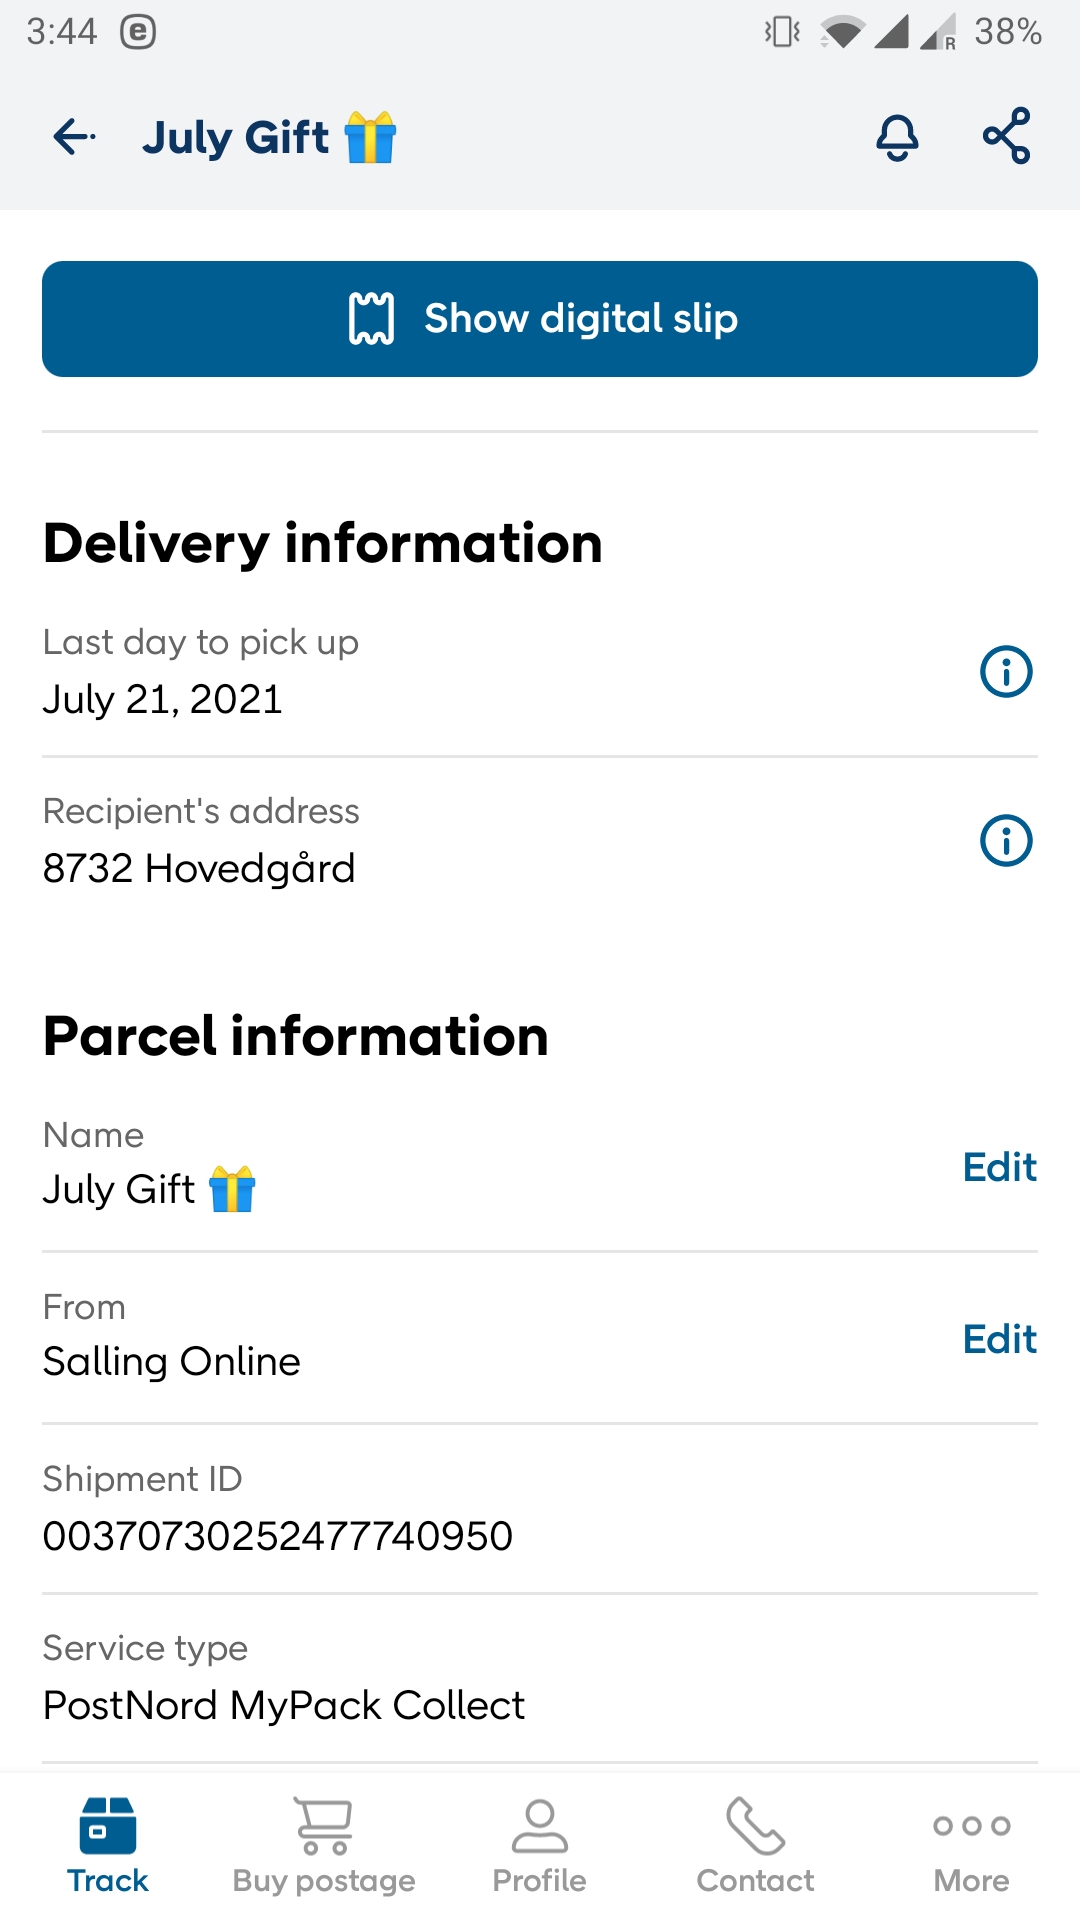Tap the back arrow icon
This screenshot has height=1920, width=1080.
click(74, 137)
